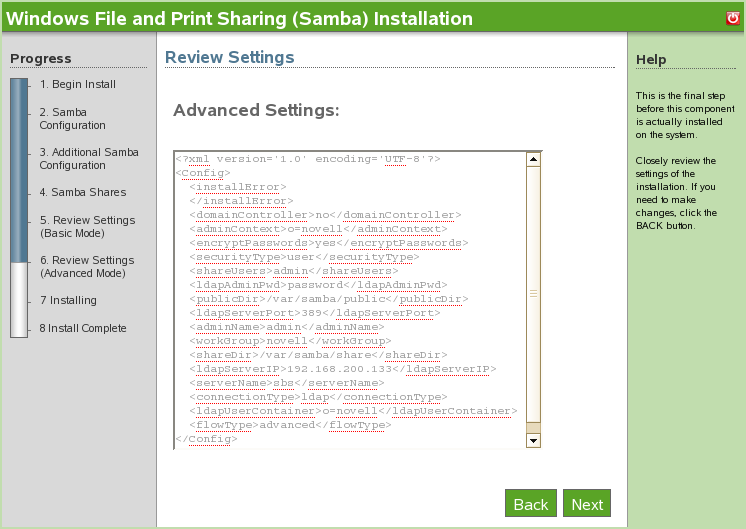This screenshot has width=746, height=529.
Task: Click the scrollbar thumb in settings box
Action: (x=533, y=294)
